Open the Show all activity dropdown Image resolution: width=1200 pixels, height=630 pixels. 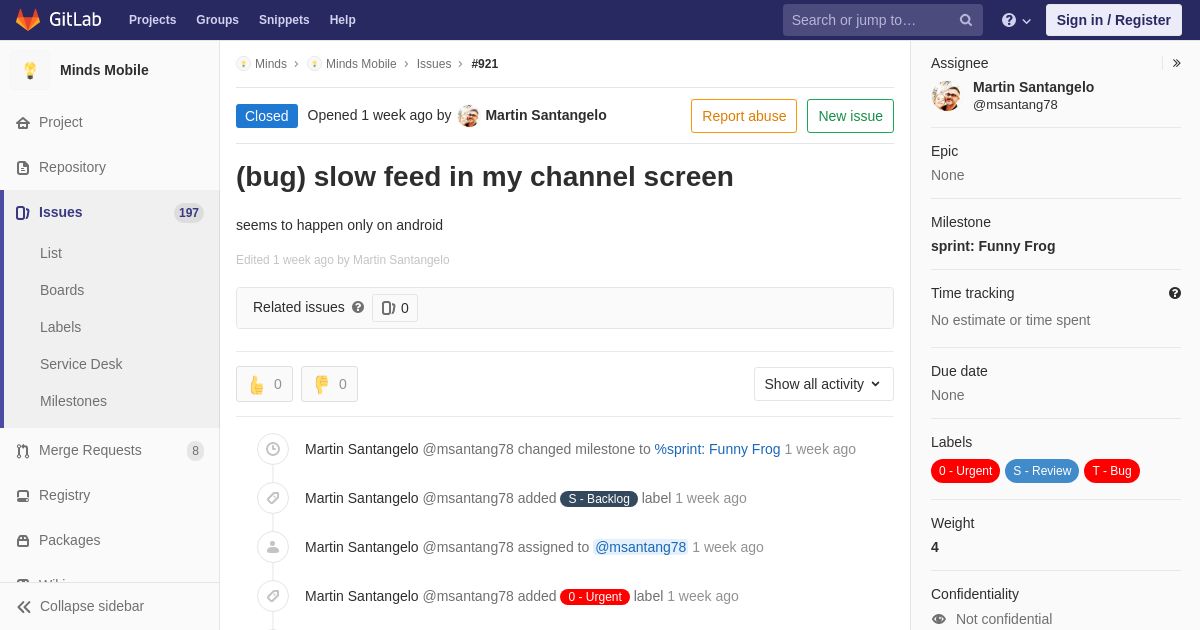tap(823, 384)
